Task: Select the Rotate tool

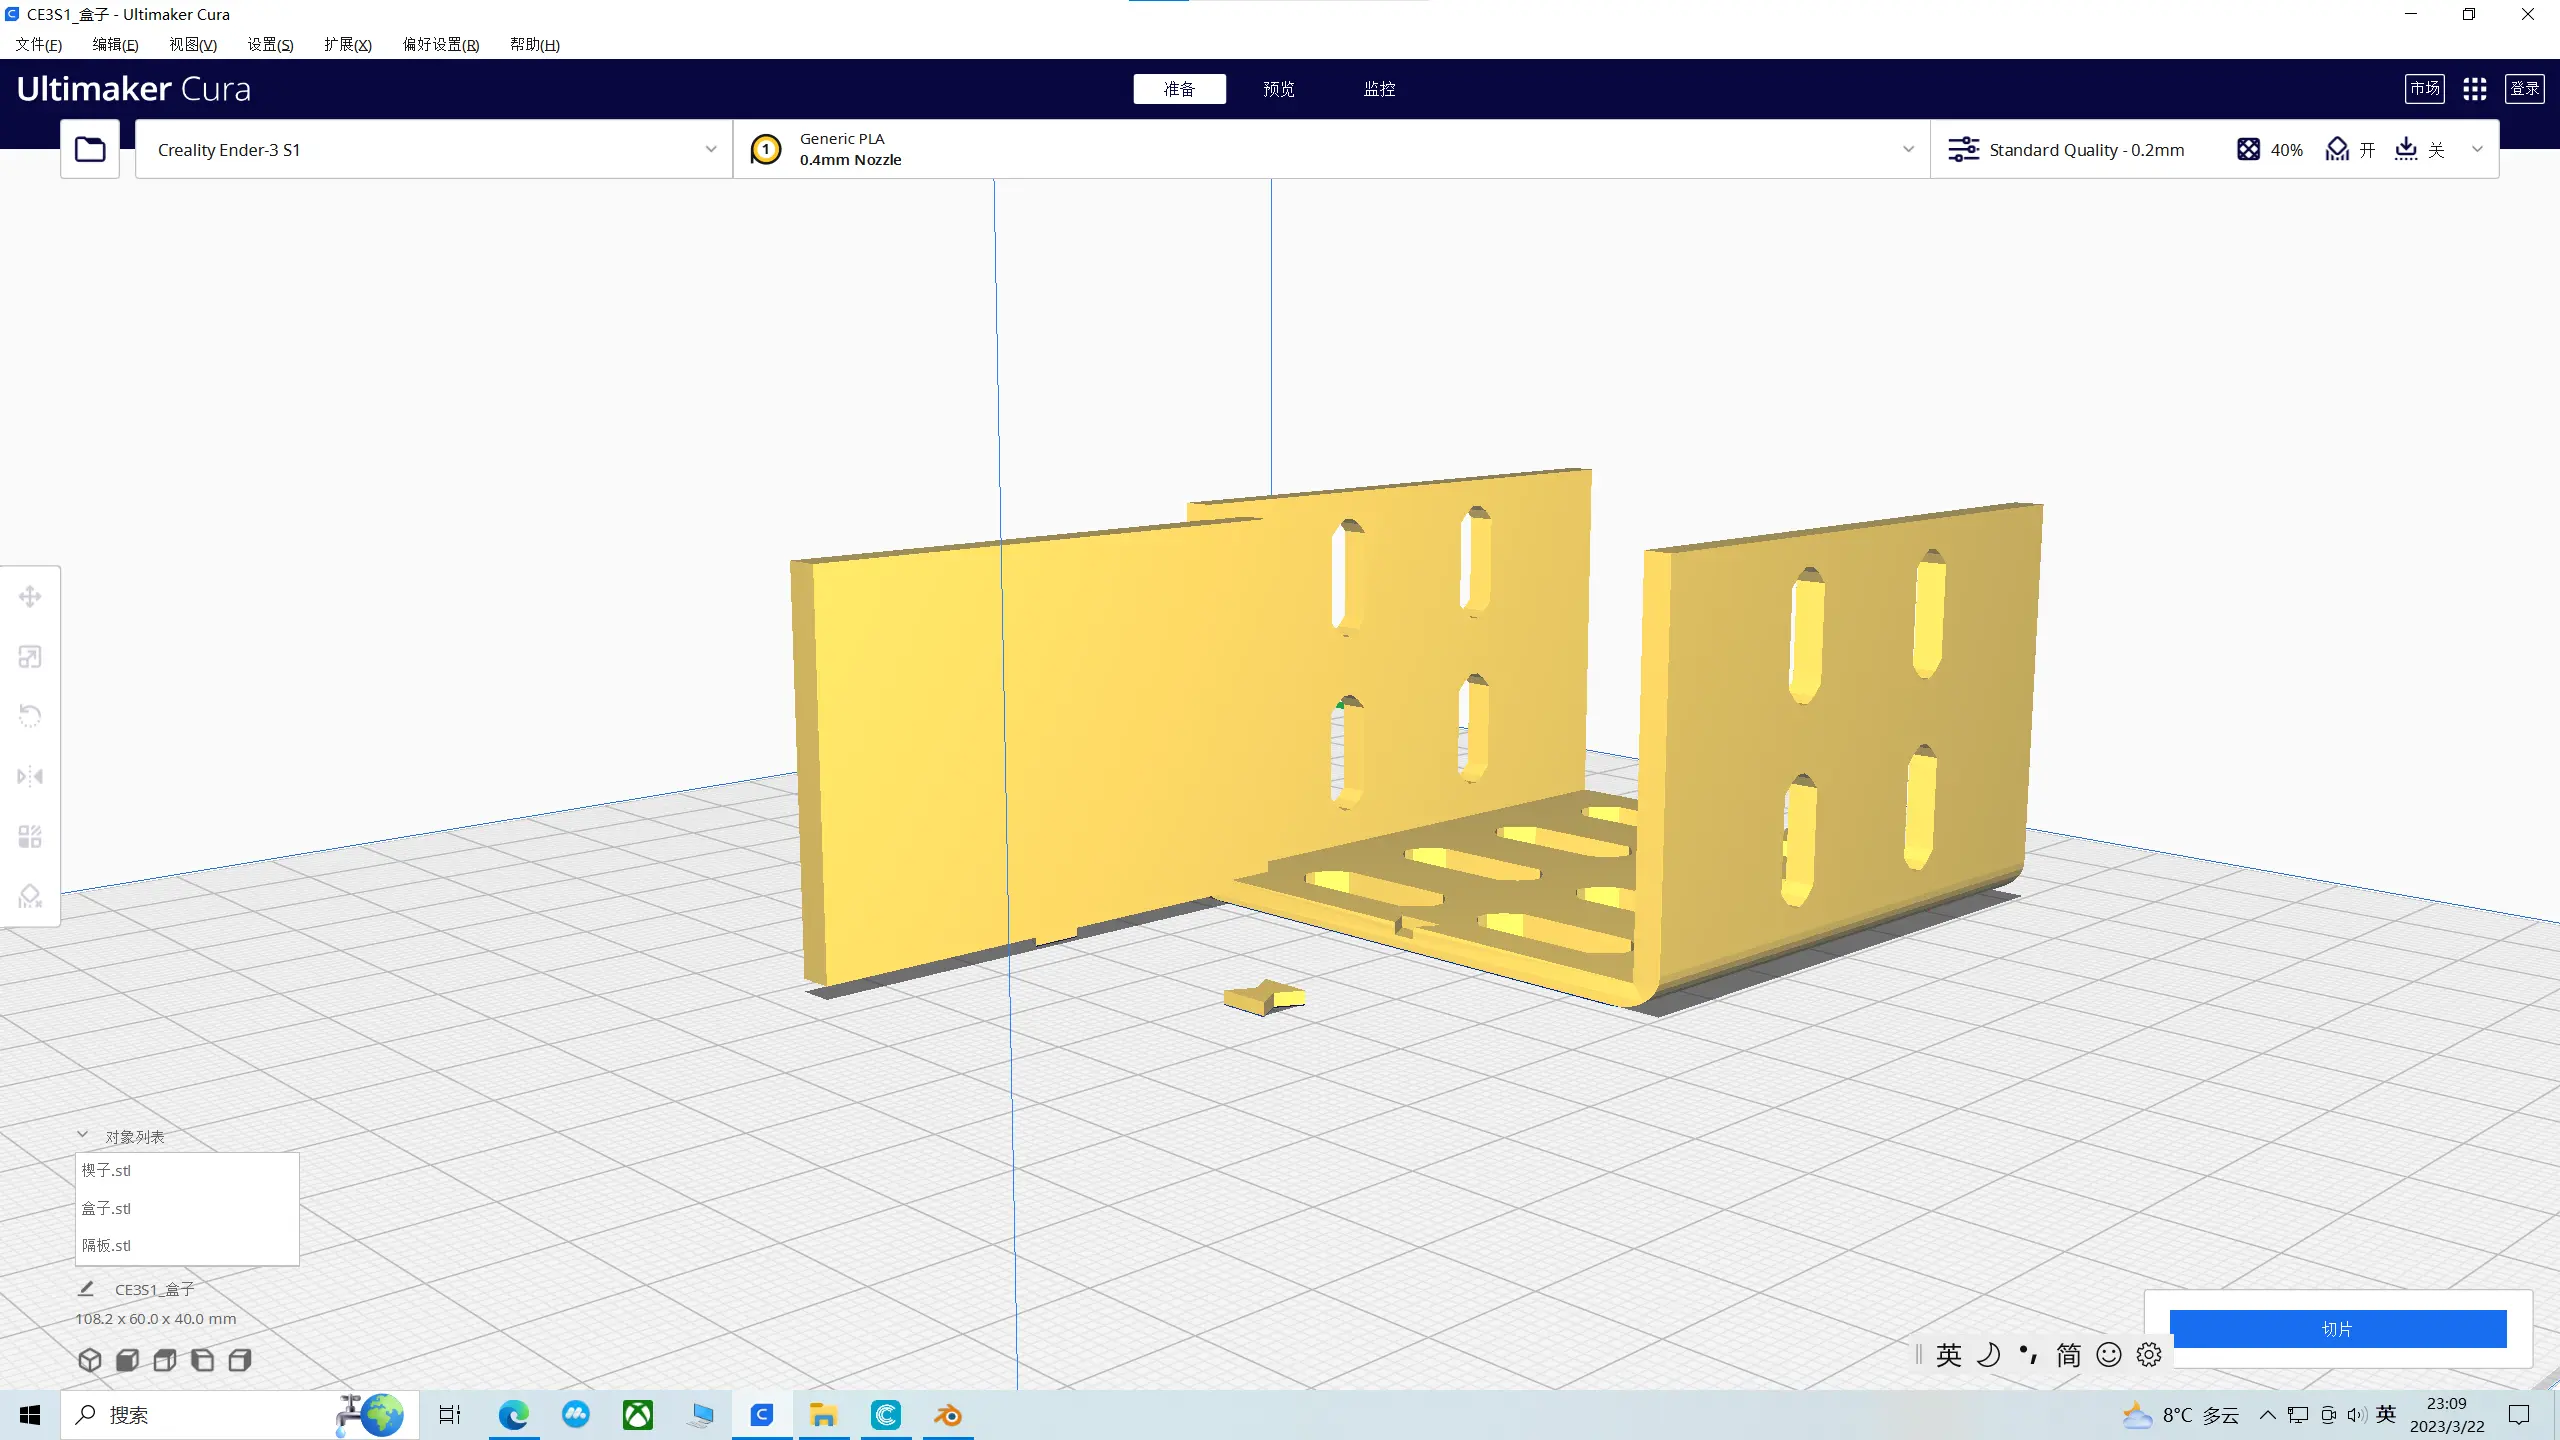Action: pos(30,716)
